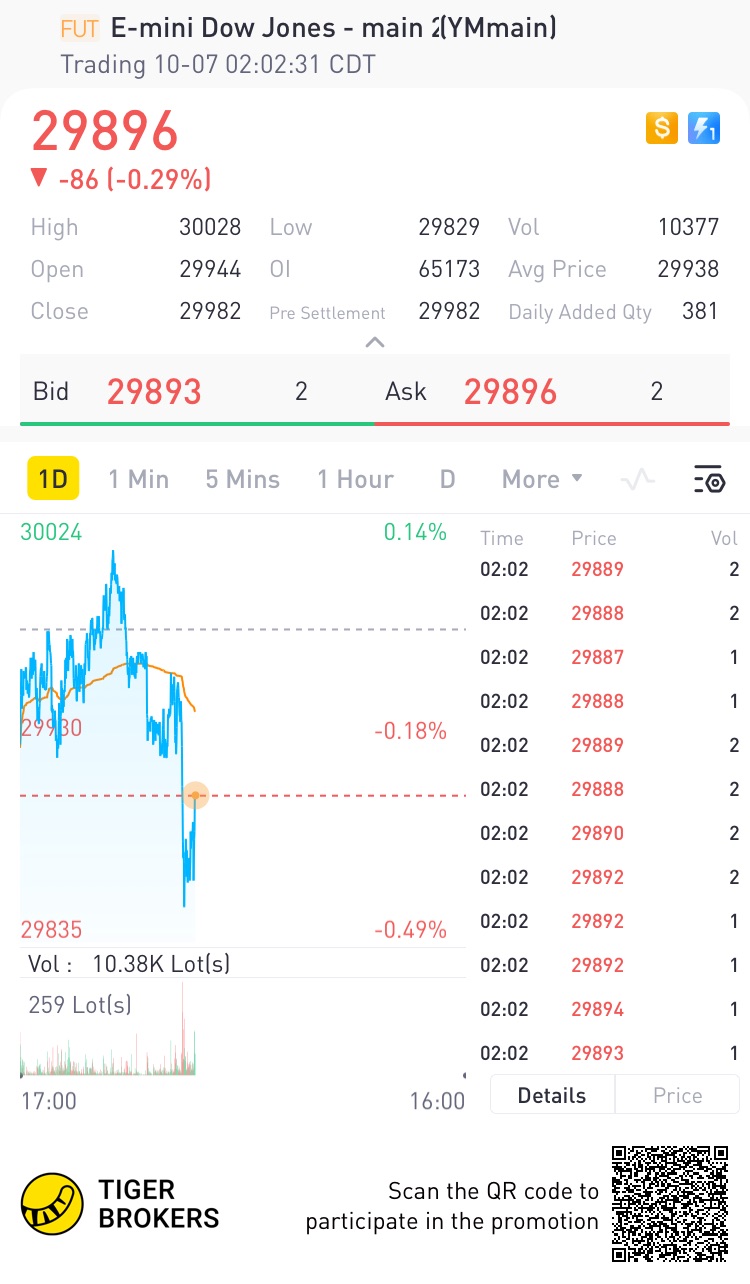The height and width of the screenshot is (1284, 750).
Task: Toggle the chart indicator wave icon
Action: [637, 480]
